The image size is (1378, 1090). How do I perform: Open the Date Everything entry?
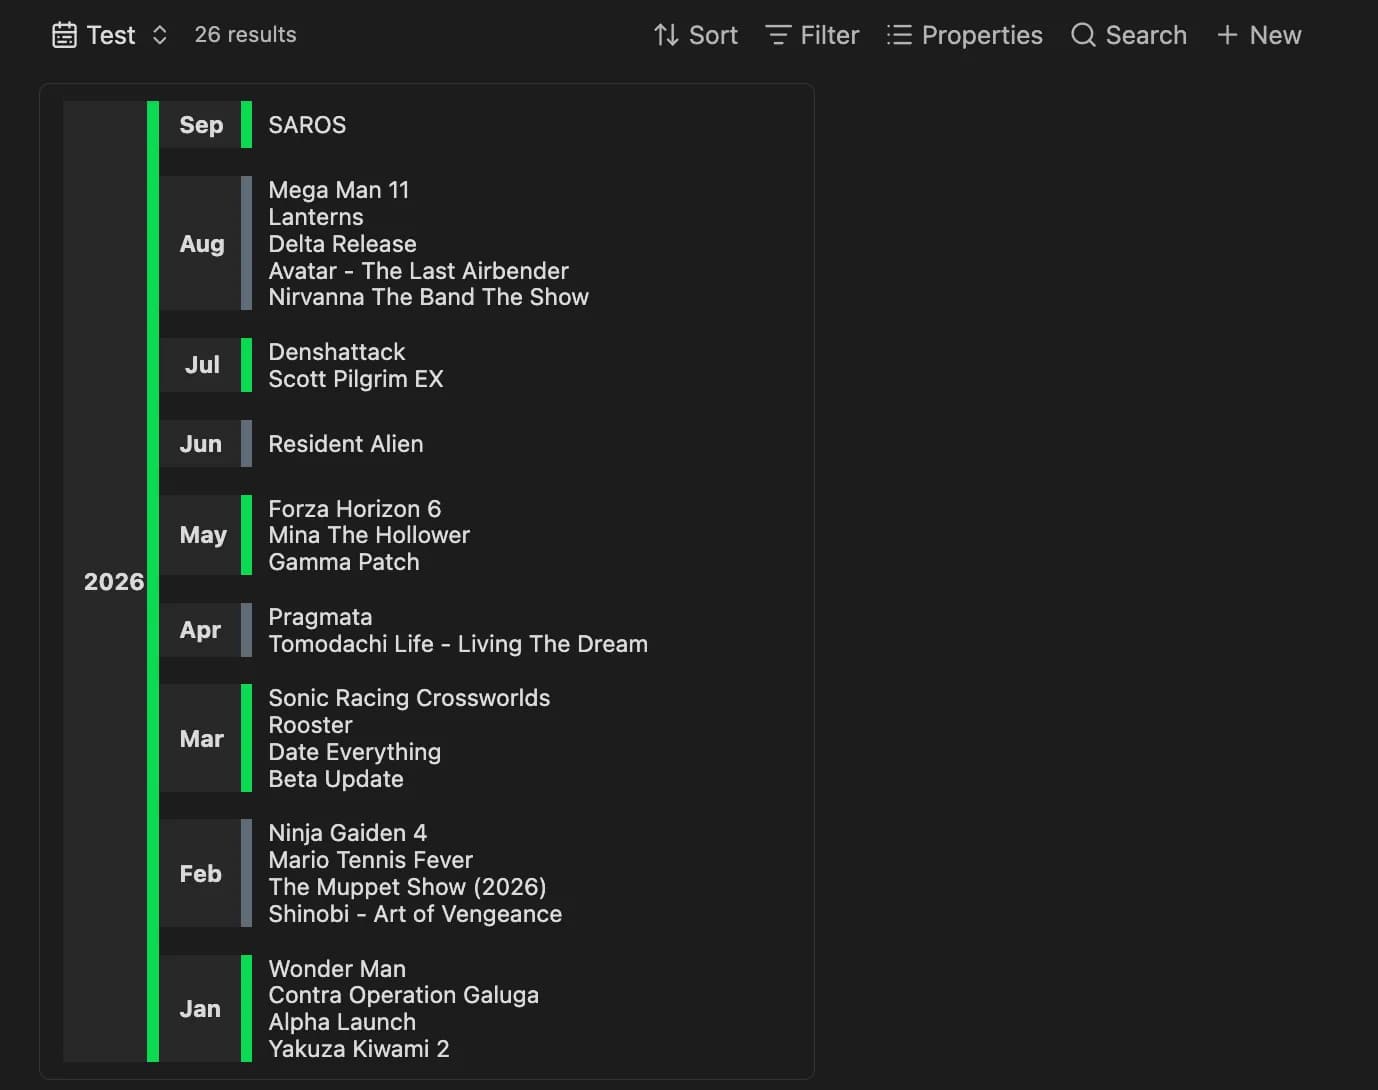pyautogui.click(x=355, y=752)
